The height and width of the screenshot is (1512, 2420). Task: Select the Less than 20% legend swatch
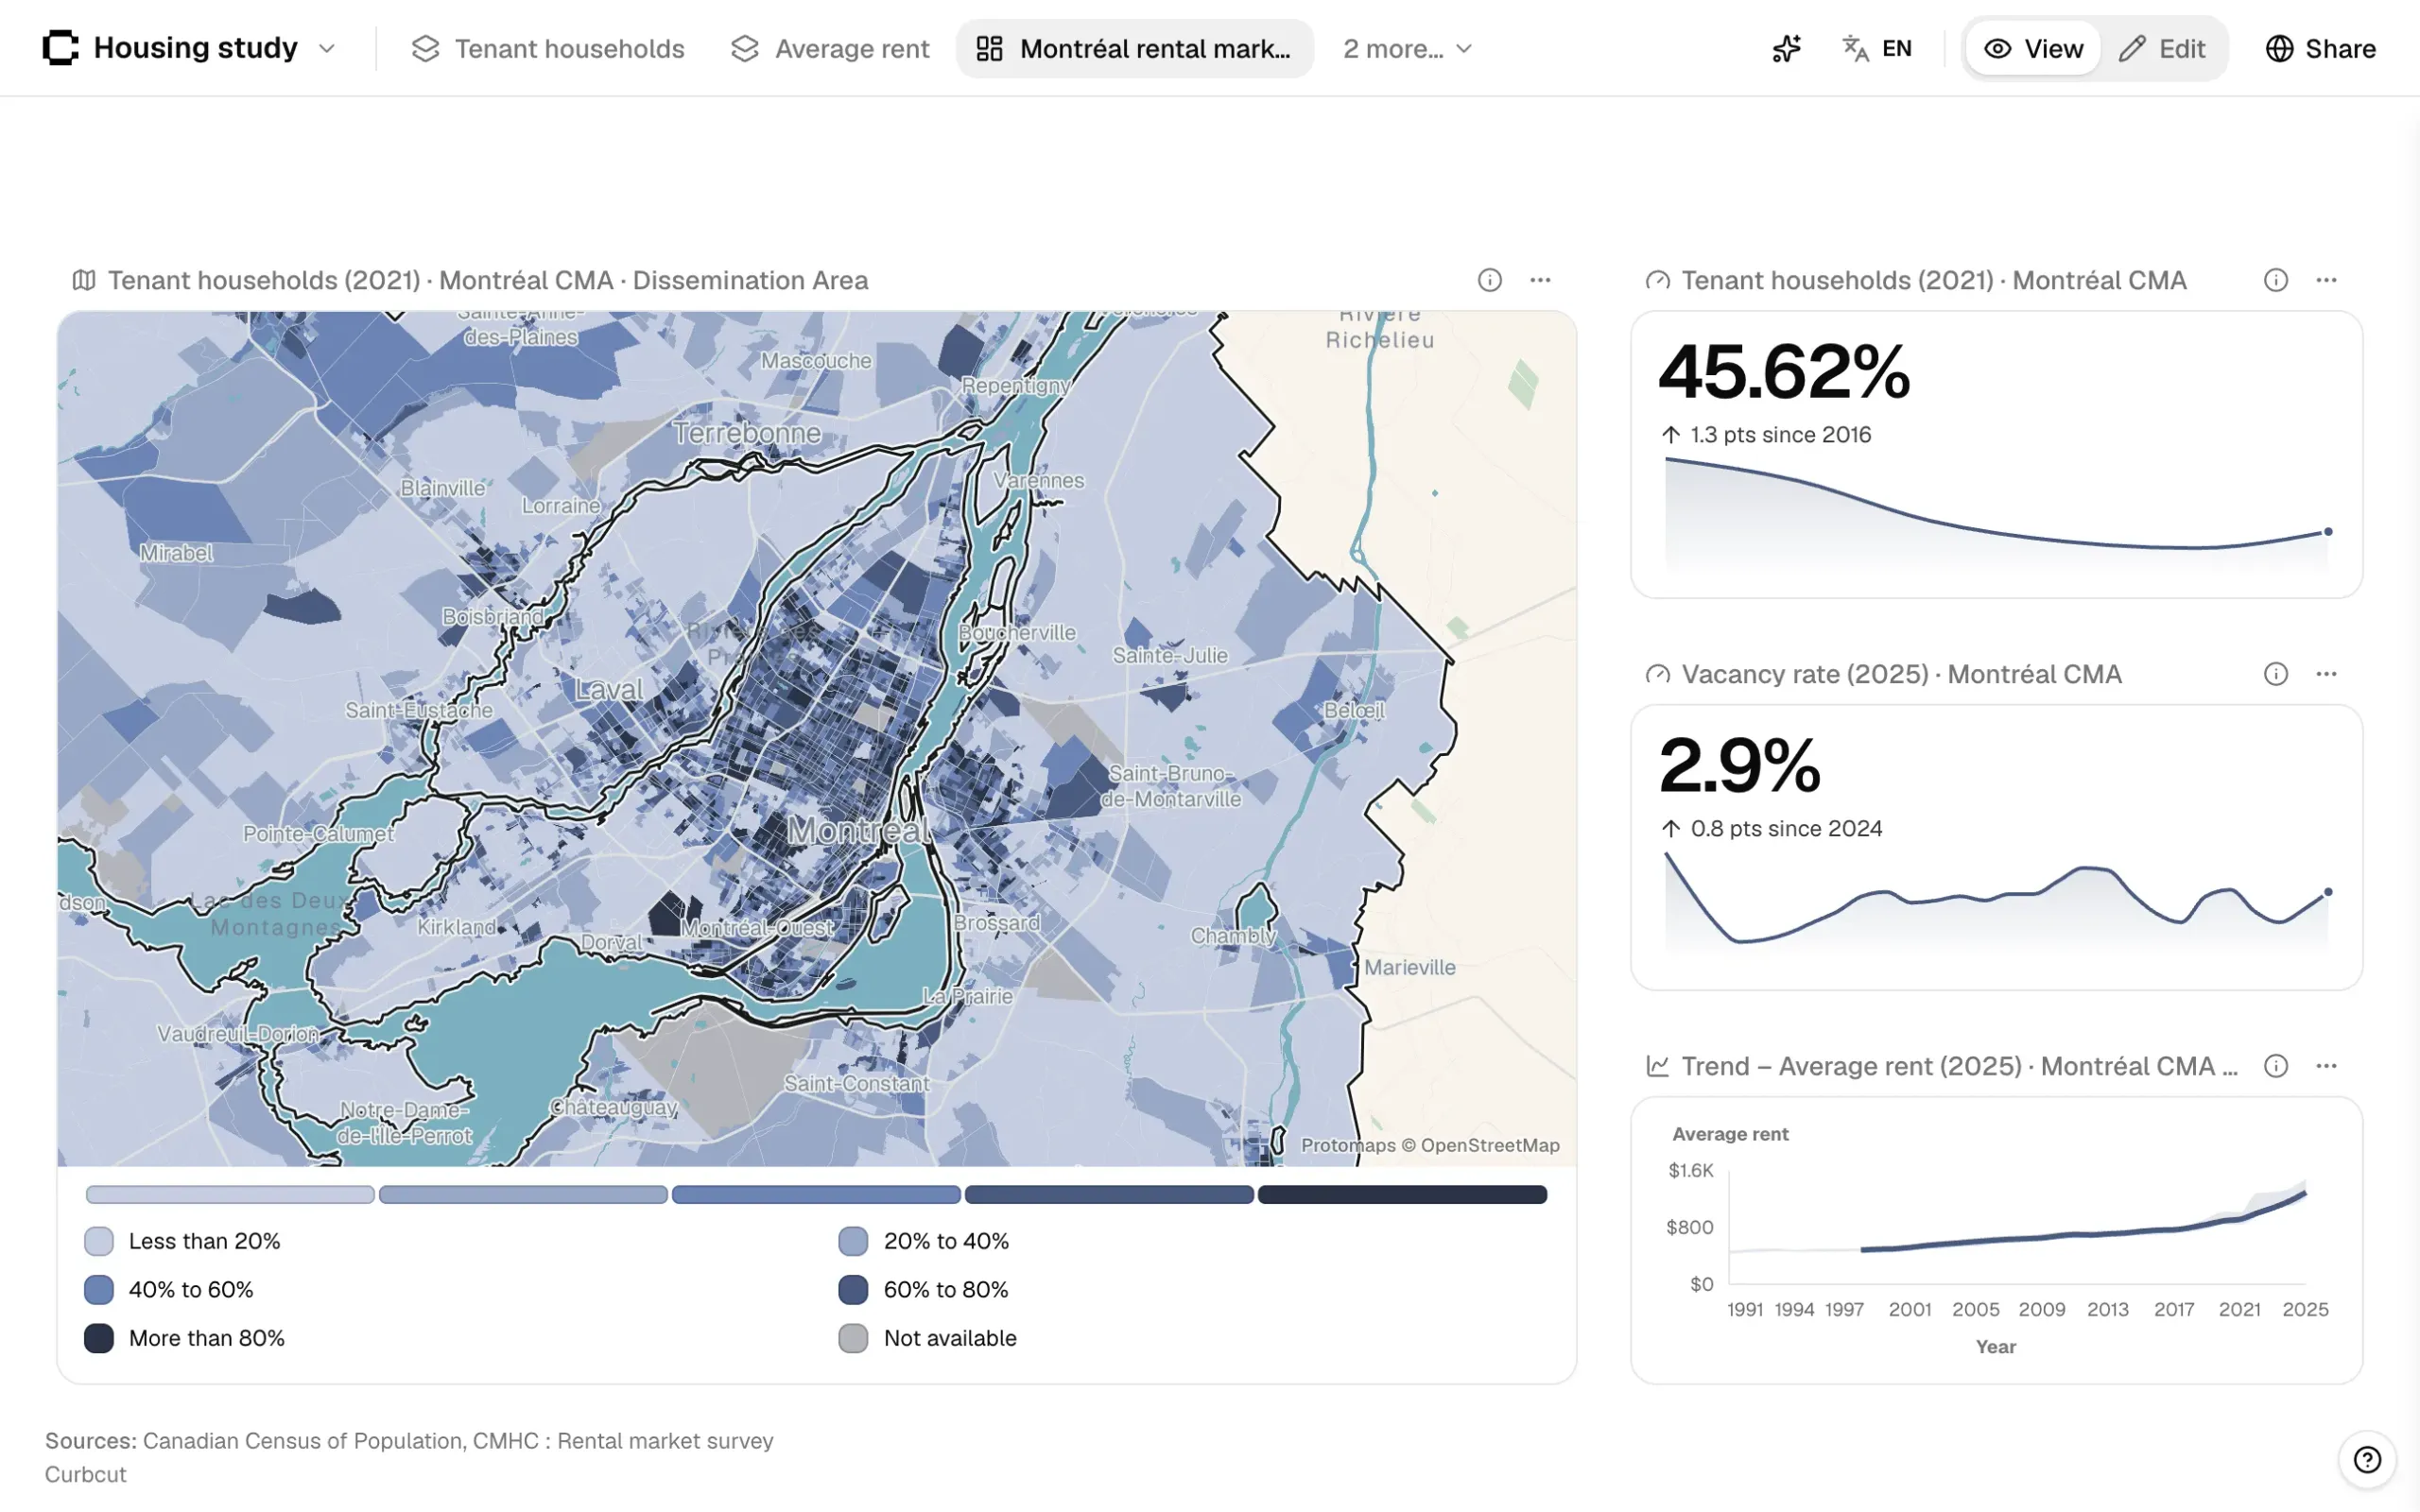[x=99, y=1241]
